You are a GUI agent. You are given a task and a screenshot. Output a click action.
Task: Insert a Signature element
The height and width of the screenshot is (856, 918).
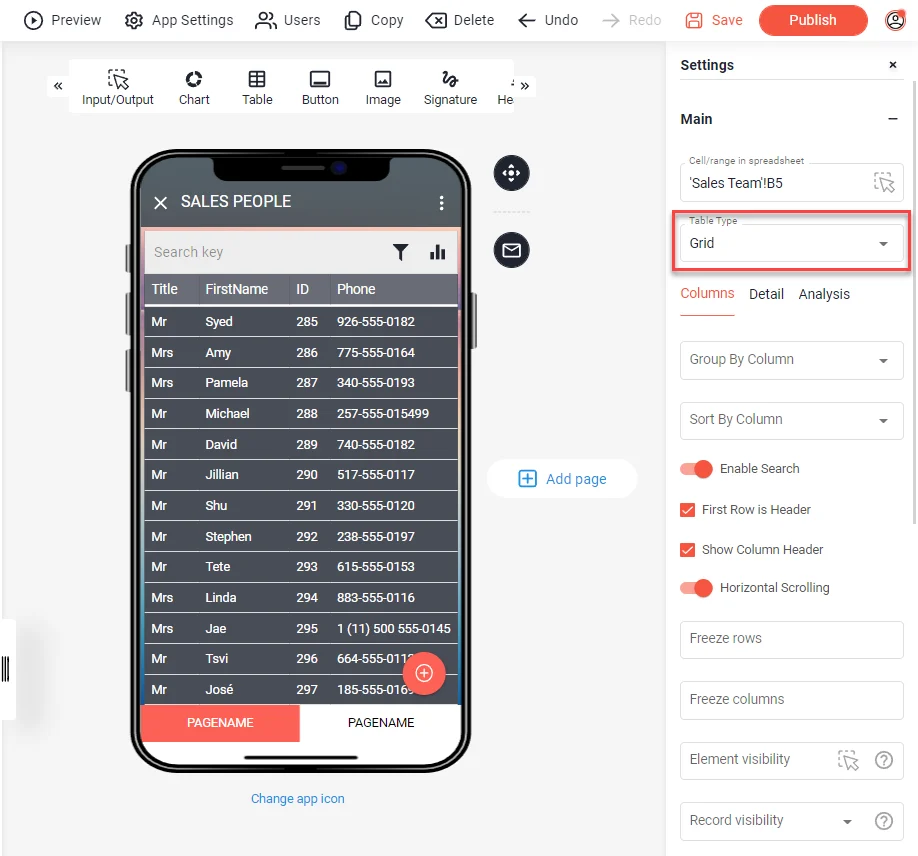[450, 87]
